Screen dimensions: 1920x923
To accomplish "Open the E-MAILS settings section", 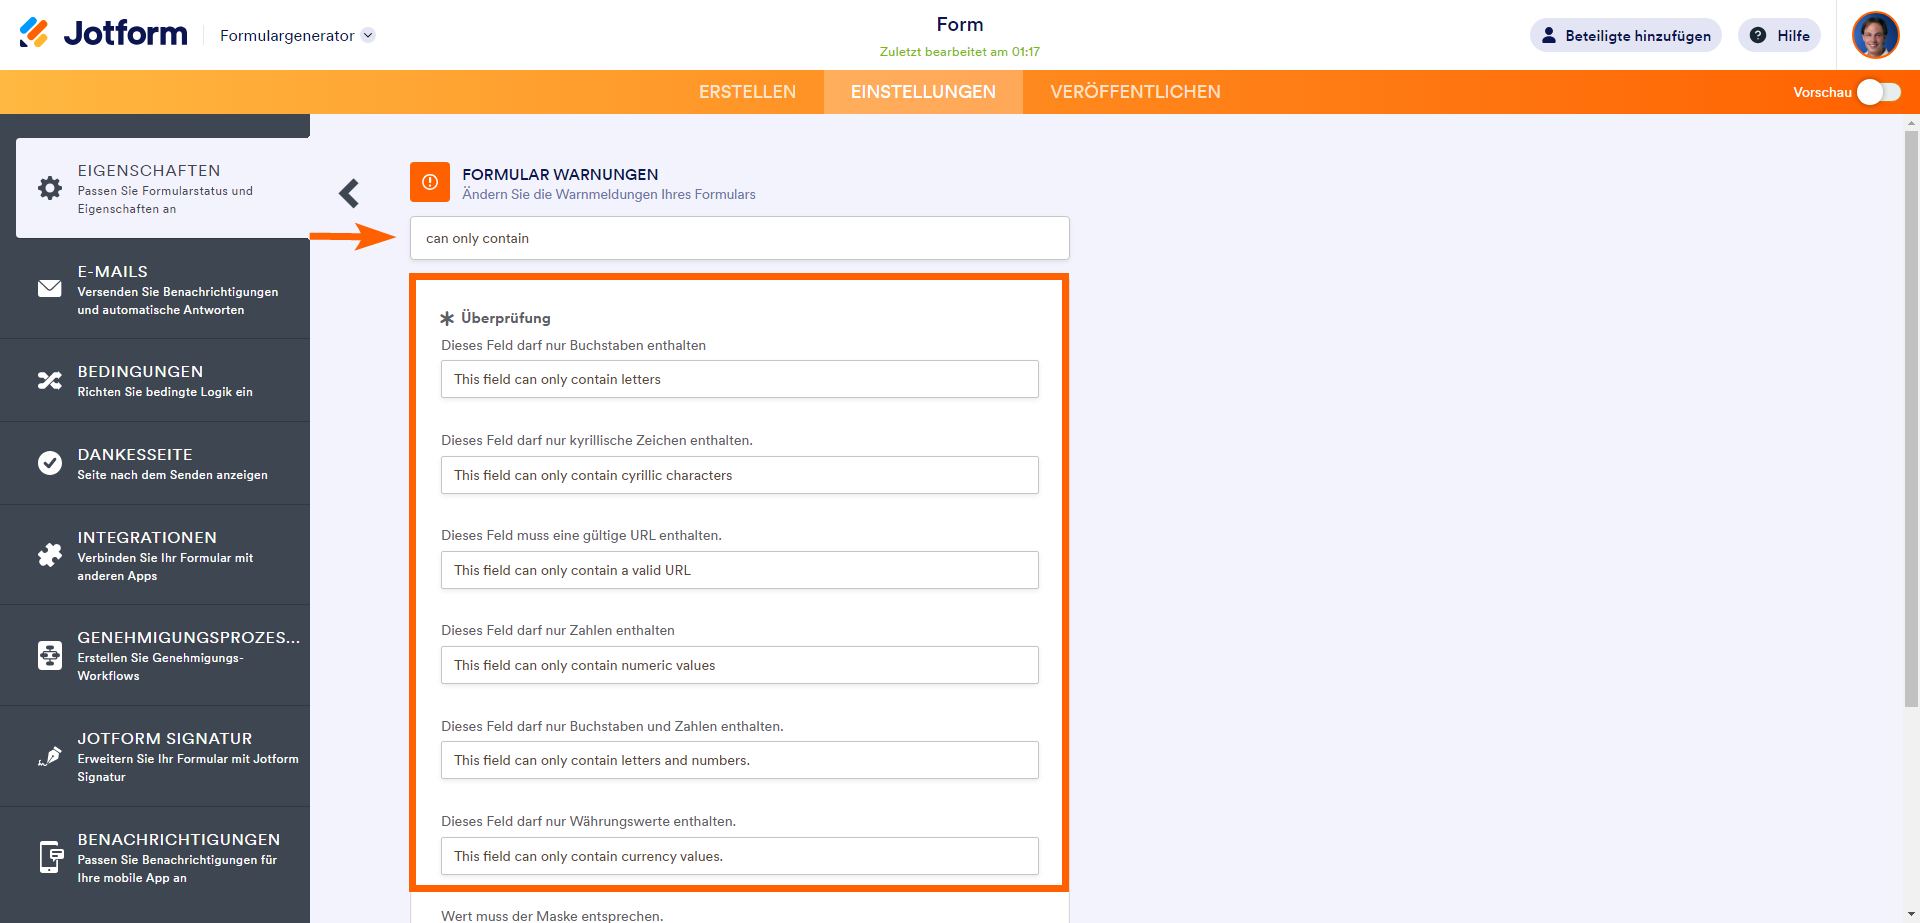I will click(155, 289).
